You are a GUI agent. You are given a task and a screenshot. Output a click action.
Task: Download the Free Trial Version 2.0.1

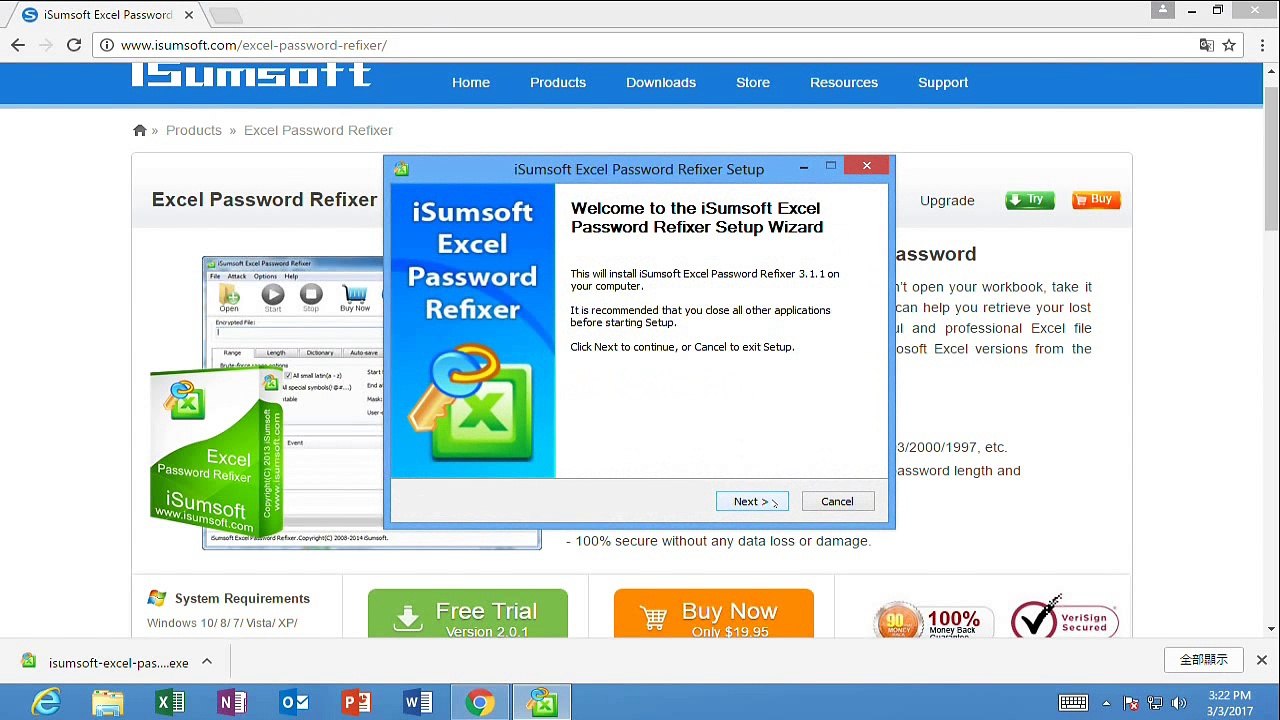[x=468, y=614]
